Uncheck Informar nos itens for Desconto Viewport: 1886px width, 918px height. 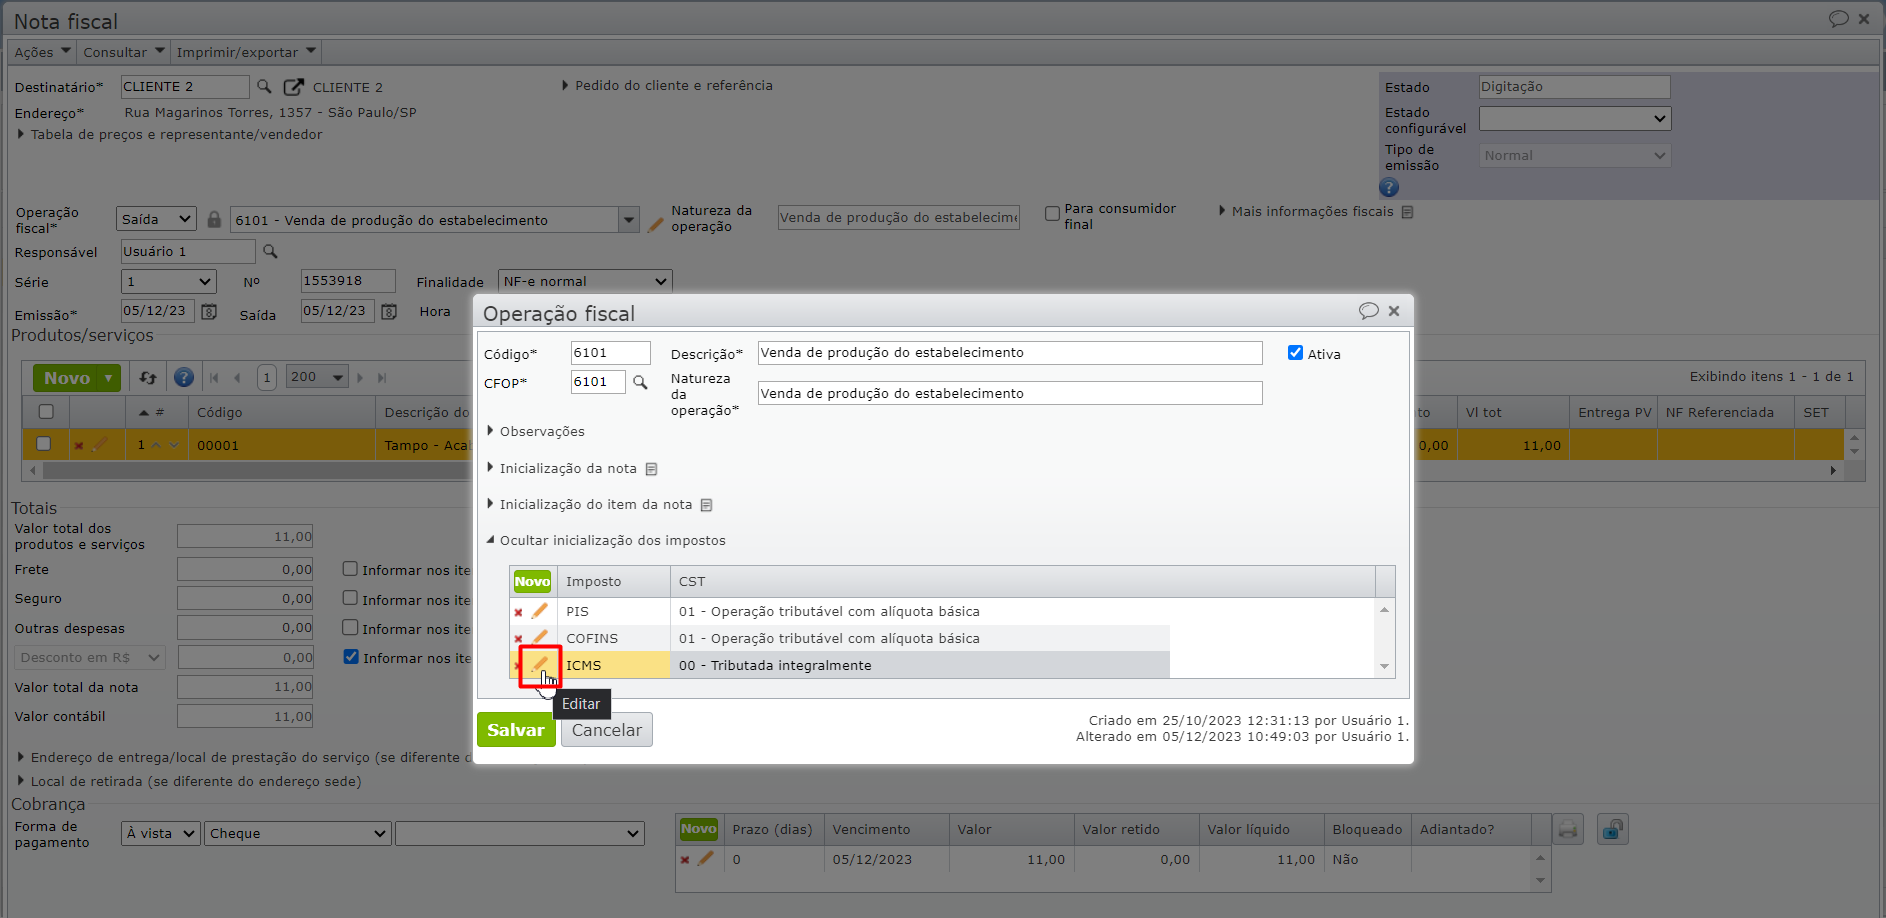[351, 657]
